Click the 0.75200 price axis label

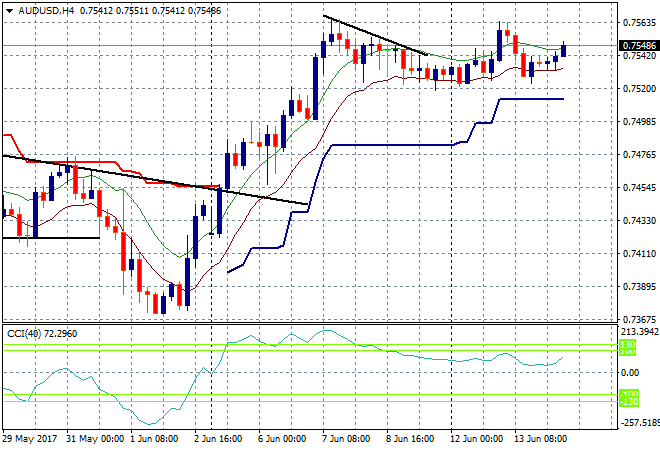click(639, 88)
